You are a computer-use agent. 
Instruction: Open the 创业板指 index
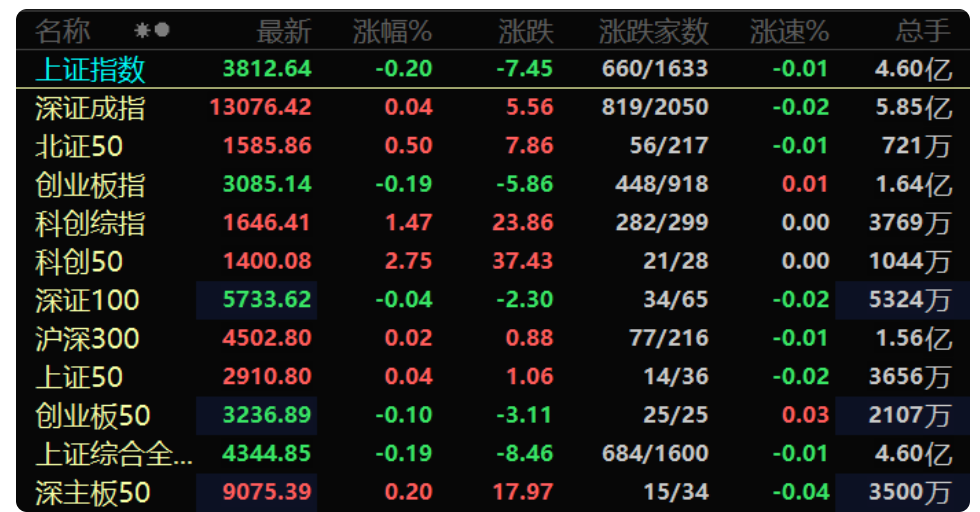point(91,185)
